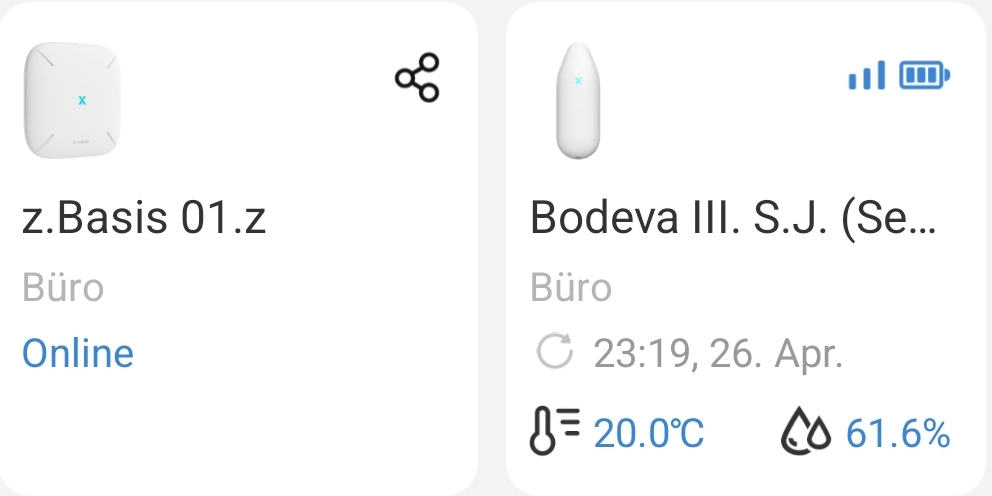Screen dimensions: 992x496
Task: Tap the share icon on z.Basis card
Action: click(417, 78)
